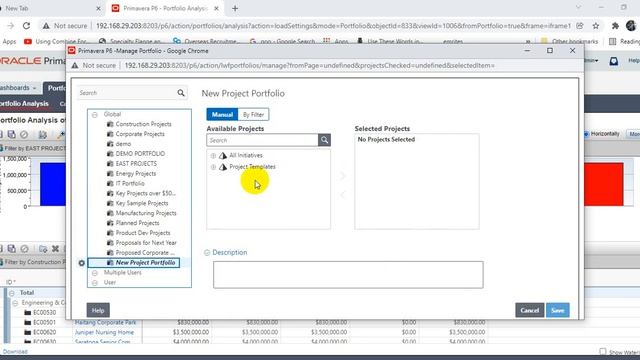
Task: Click the gear icon beside New Project Portfolio
Action: [82, 263]
